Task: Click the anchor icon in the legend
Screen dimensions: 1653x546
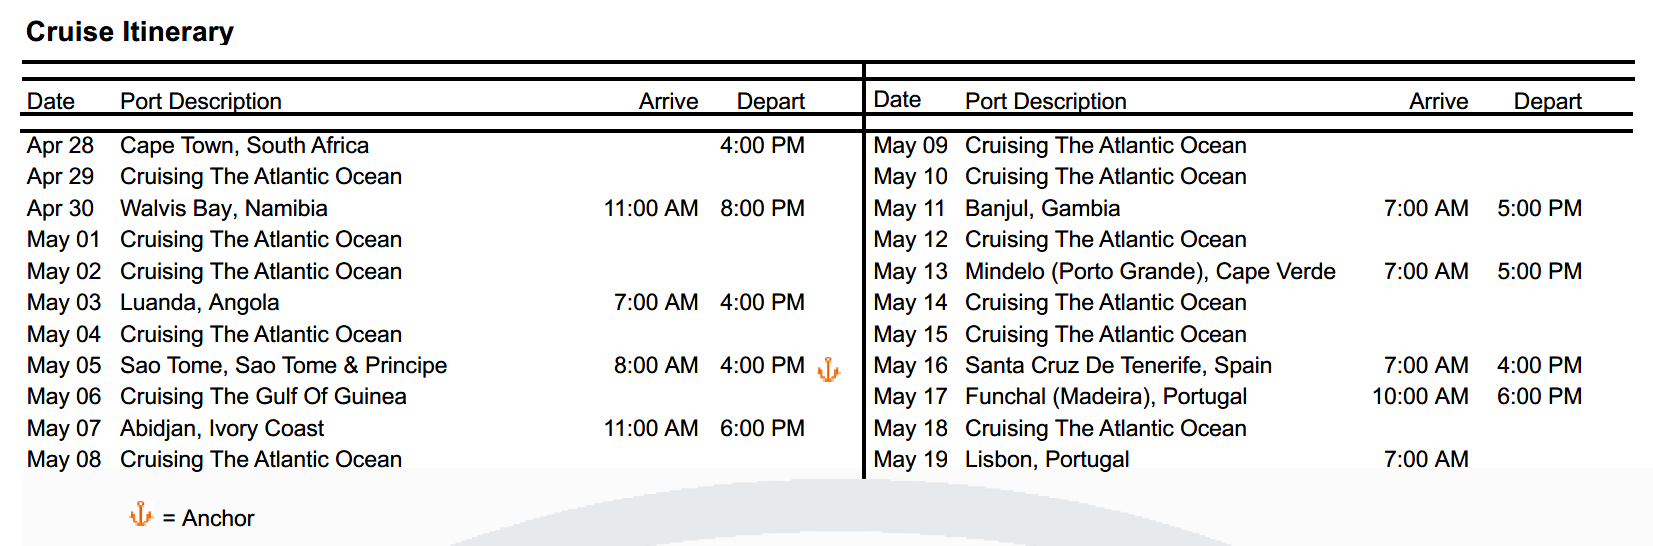Action: pos(141,515)
